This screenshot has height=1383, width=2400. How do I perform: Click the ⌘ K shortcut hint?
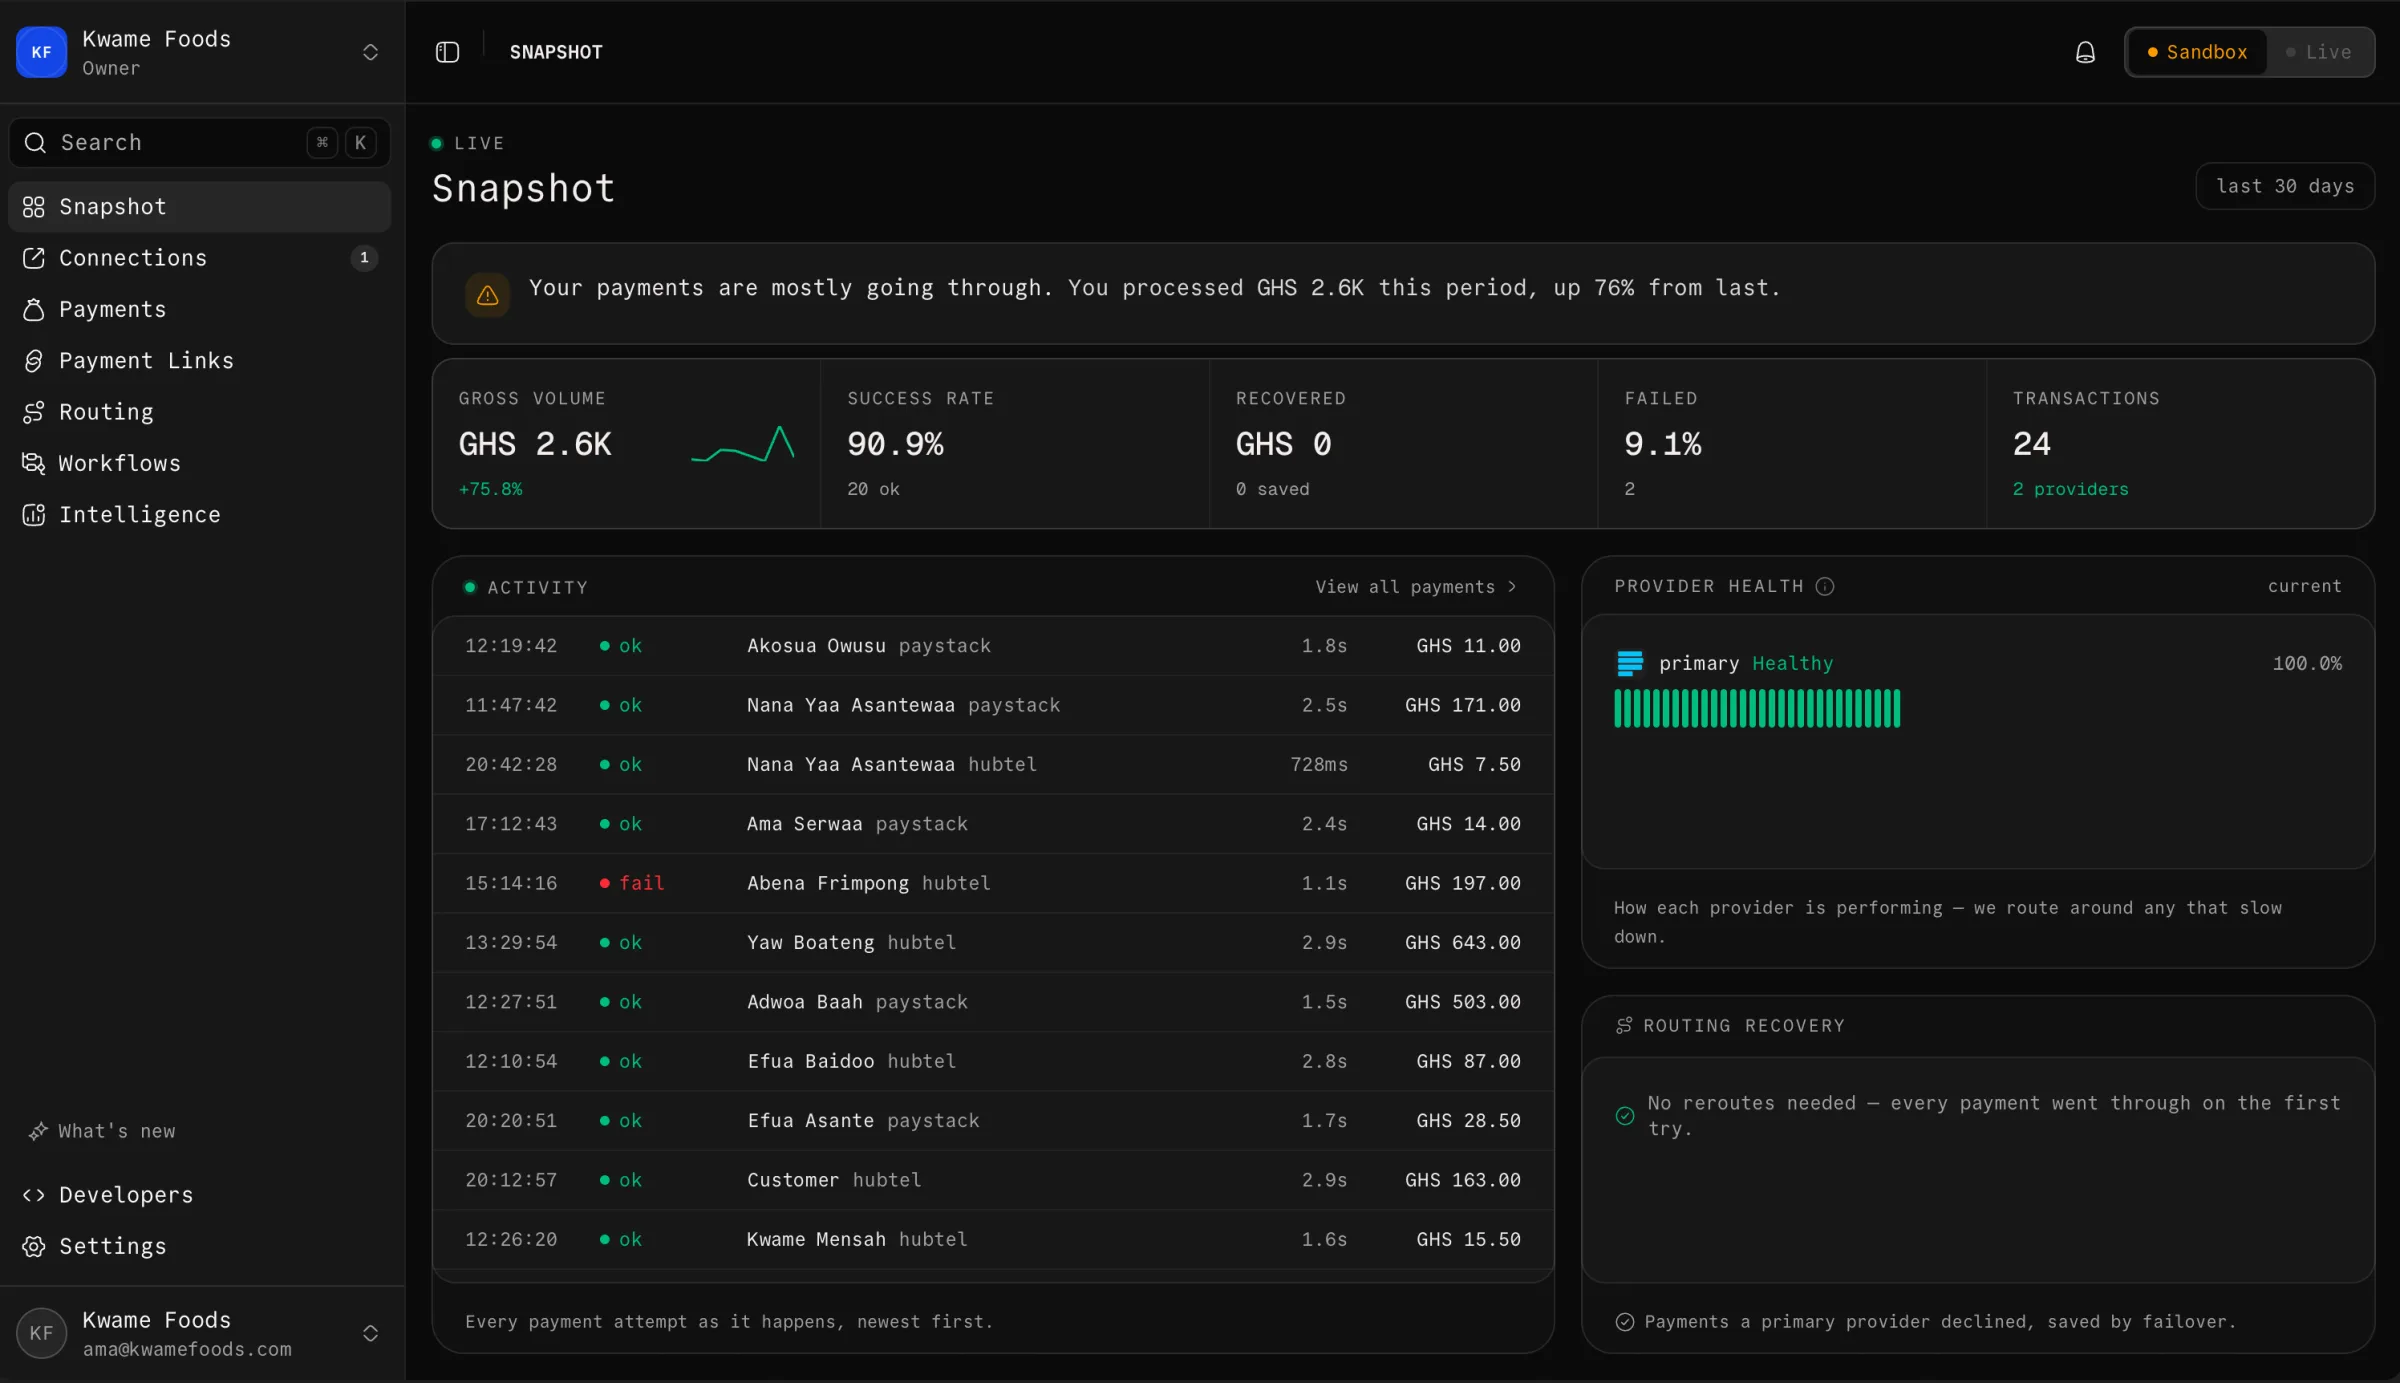341,143
